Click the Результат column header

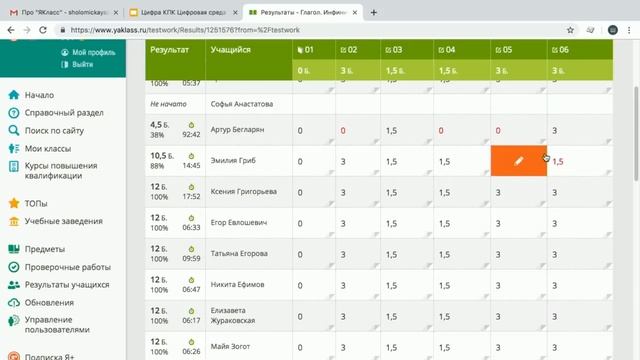169,50
